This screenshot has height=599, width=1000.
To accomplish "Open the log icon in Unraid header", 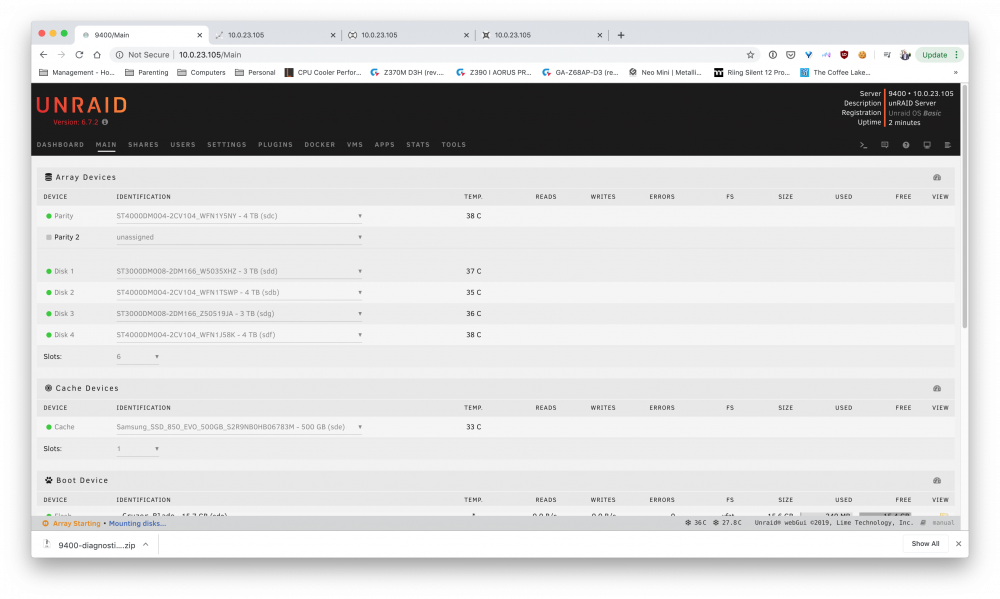I will point(948,145).
